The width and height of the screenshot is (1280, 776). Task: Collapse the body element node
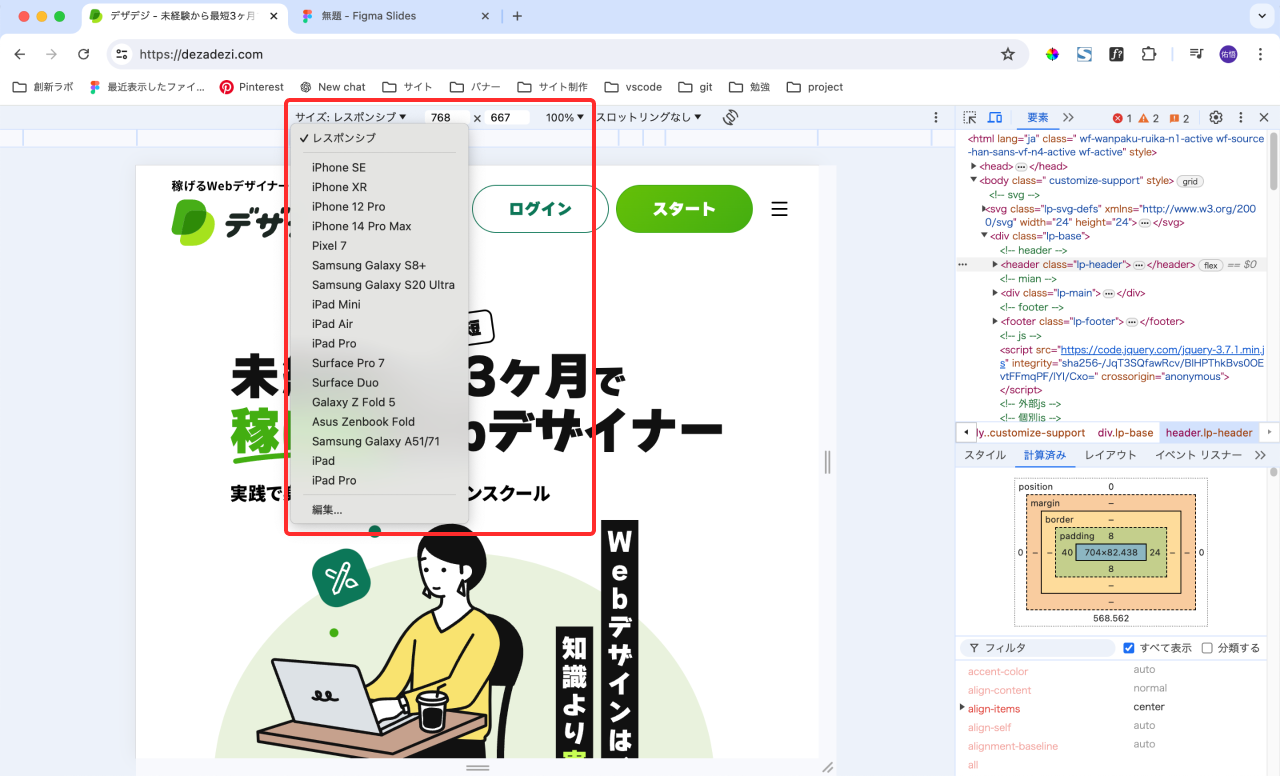click(x=974, y=180)
